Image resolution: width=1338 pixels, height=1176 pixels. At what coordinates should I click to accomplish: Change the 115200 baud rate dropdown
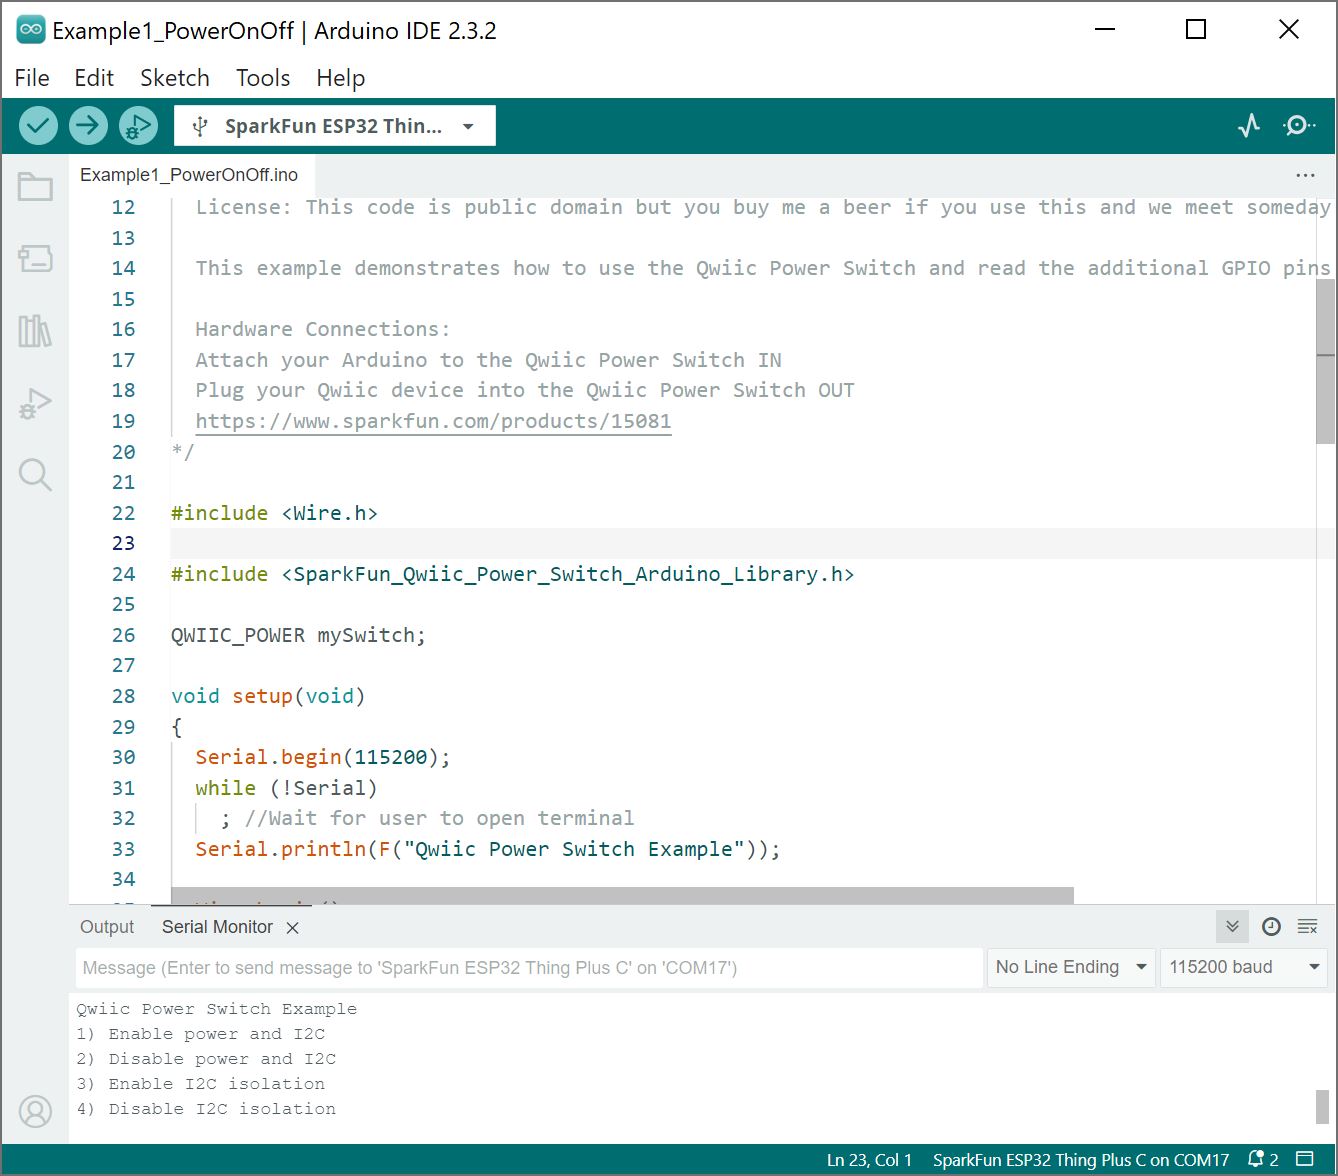click(1243, 967)
